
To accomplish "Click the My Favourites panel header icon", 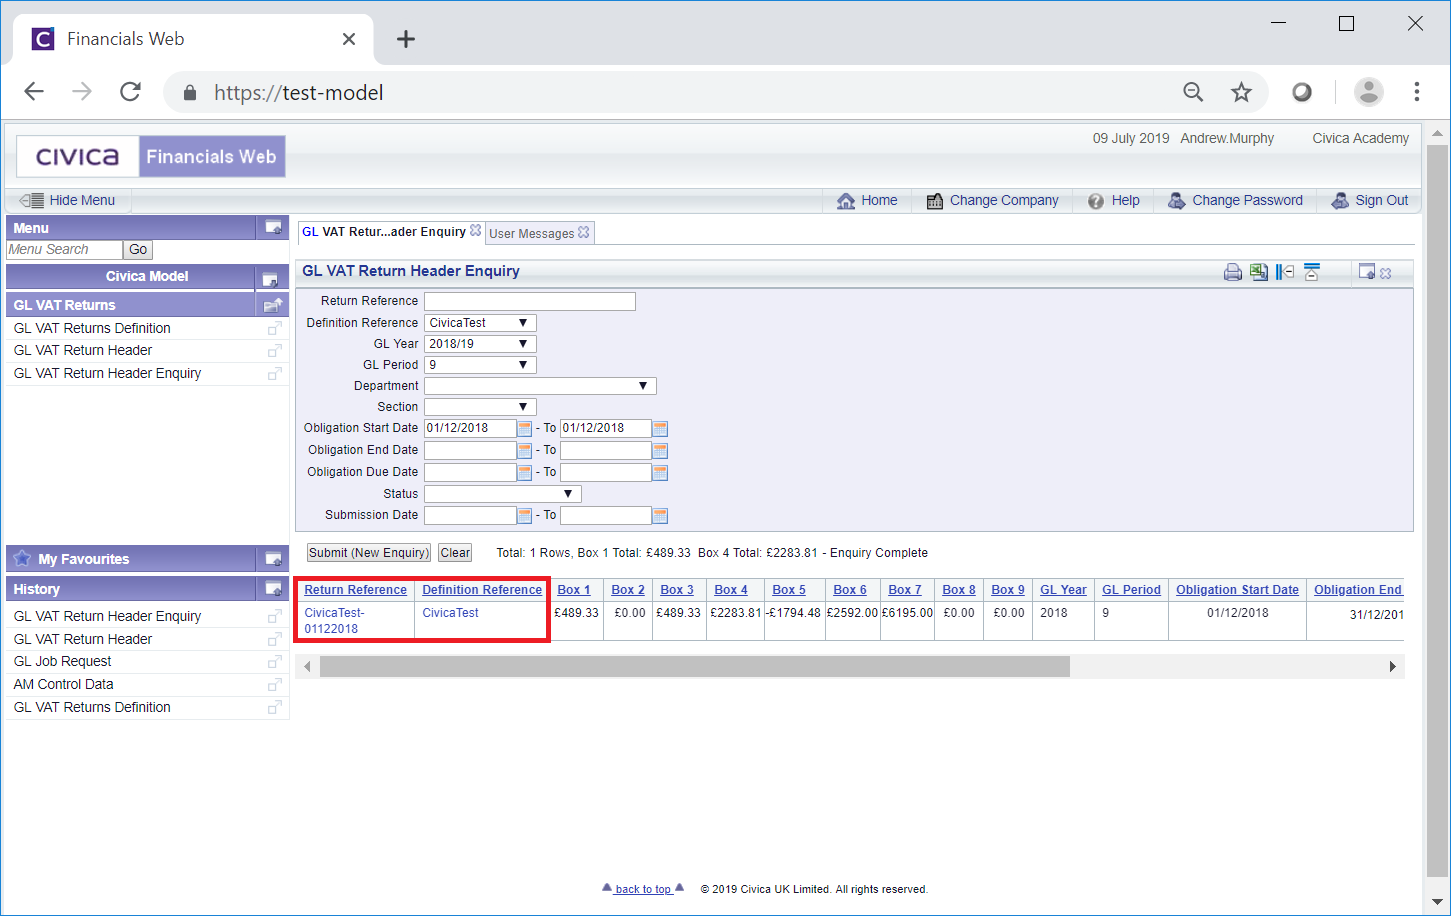I will [272, 559].
